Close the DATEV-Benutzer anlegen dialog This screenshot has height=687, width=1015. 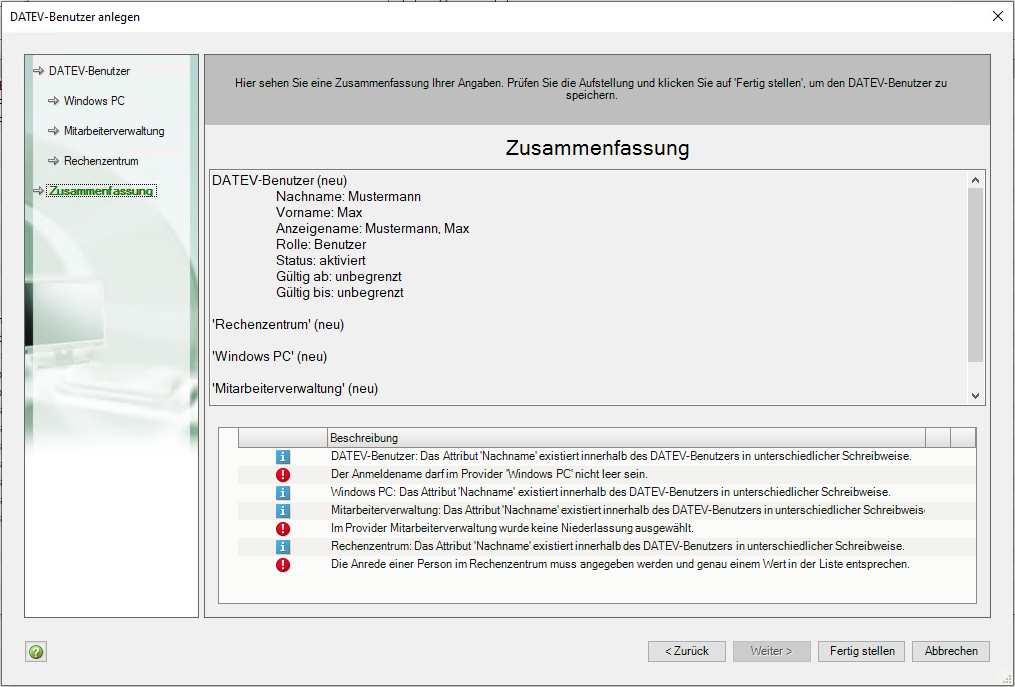(x=998, y=17)
